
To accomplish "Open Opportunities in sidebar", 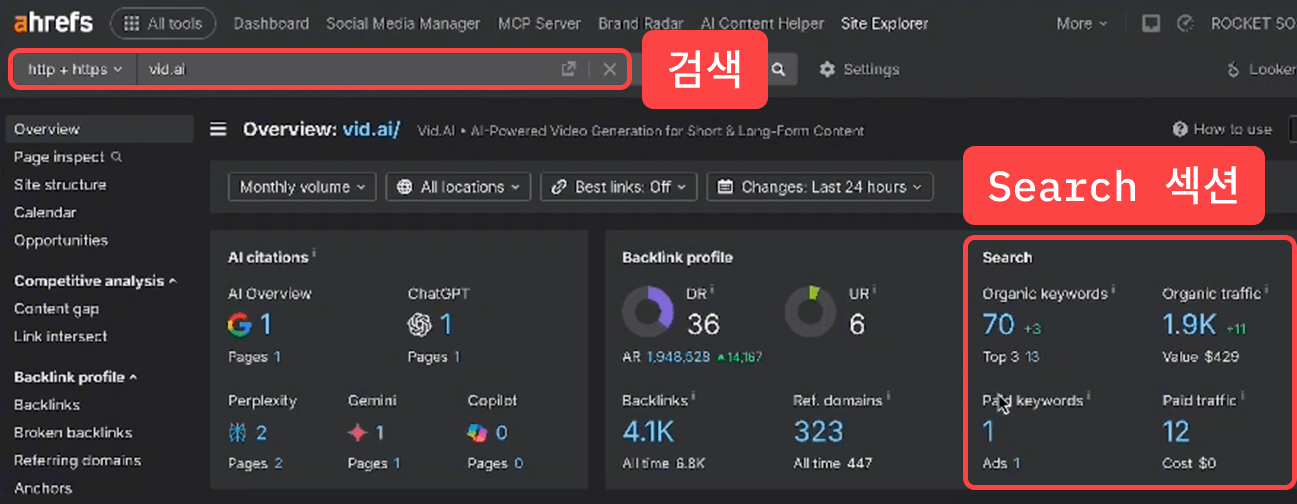I will pos(61,240).
